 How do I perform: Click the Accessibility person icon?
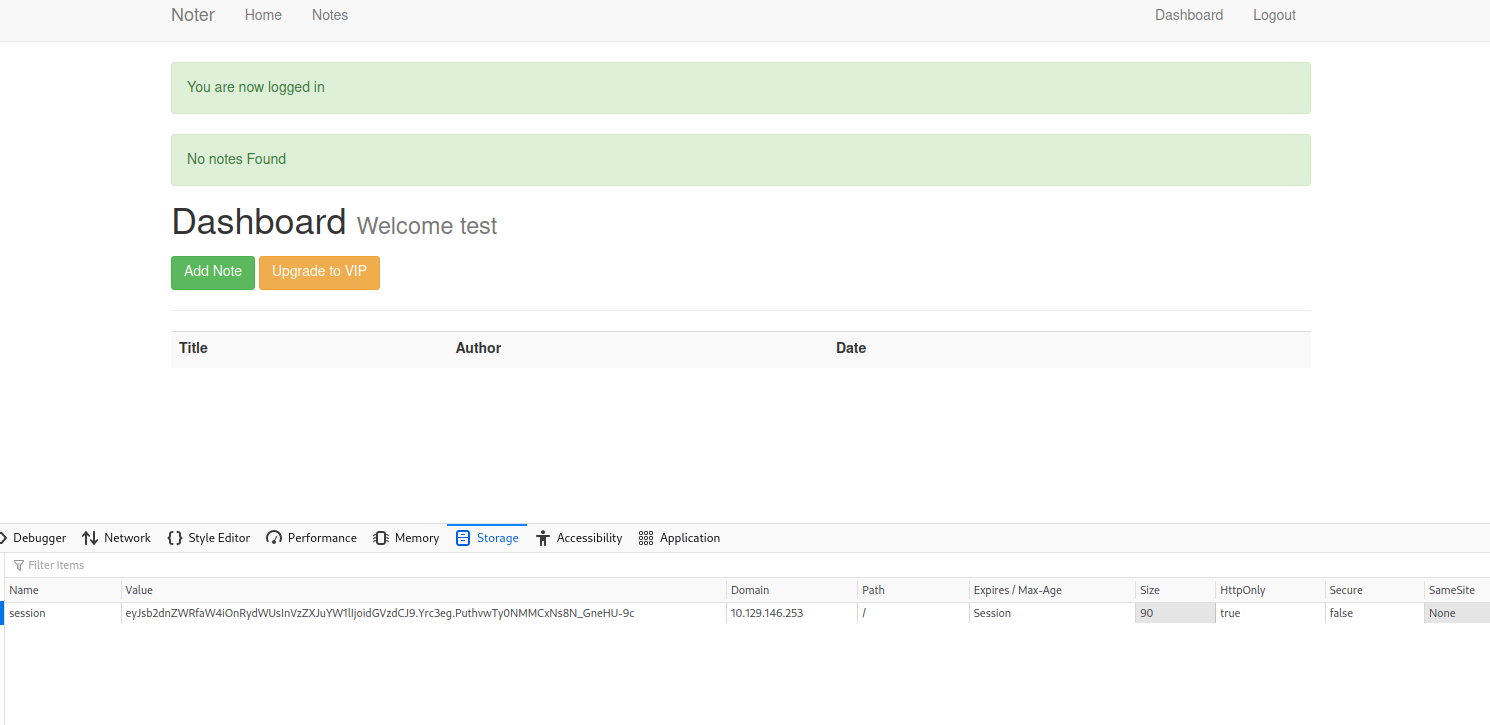(543, 538)
